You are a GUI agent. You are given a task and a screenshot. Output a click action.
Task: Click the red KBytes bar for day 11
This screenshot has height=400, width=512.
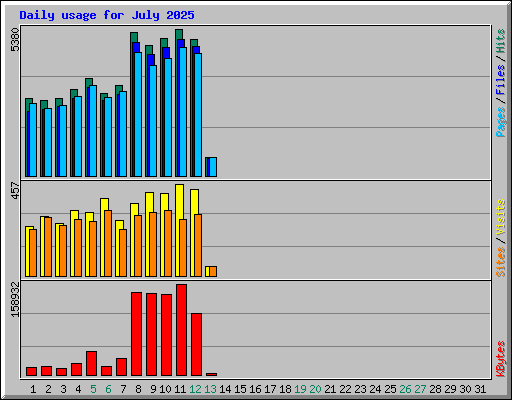coord(181,330)
